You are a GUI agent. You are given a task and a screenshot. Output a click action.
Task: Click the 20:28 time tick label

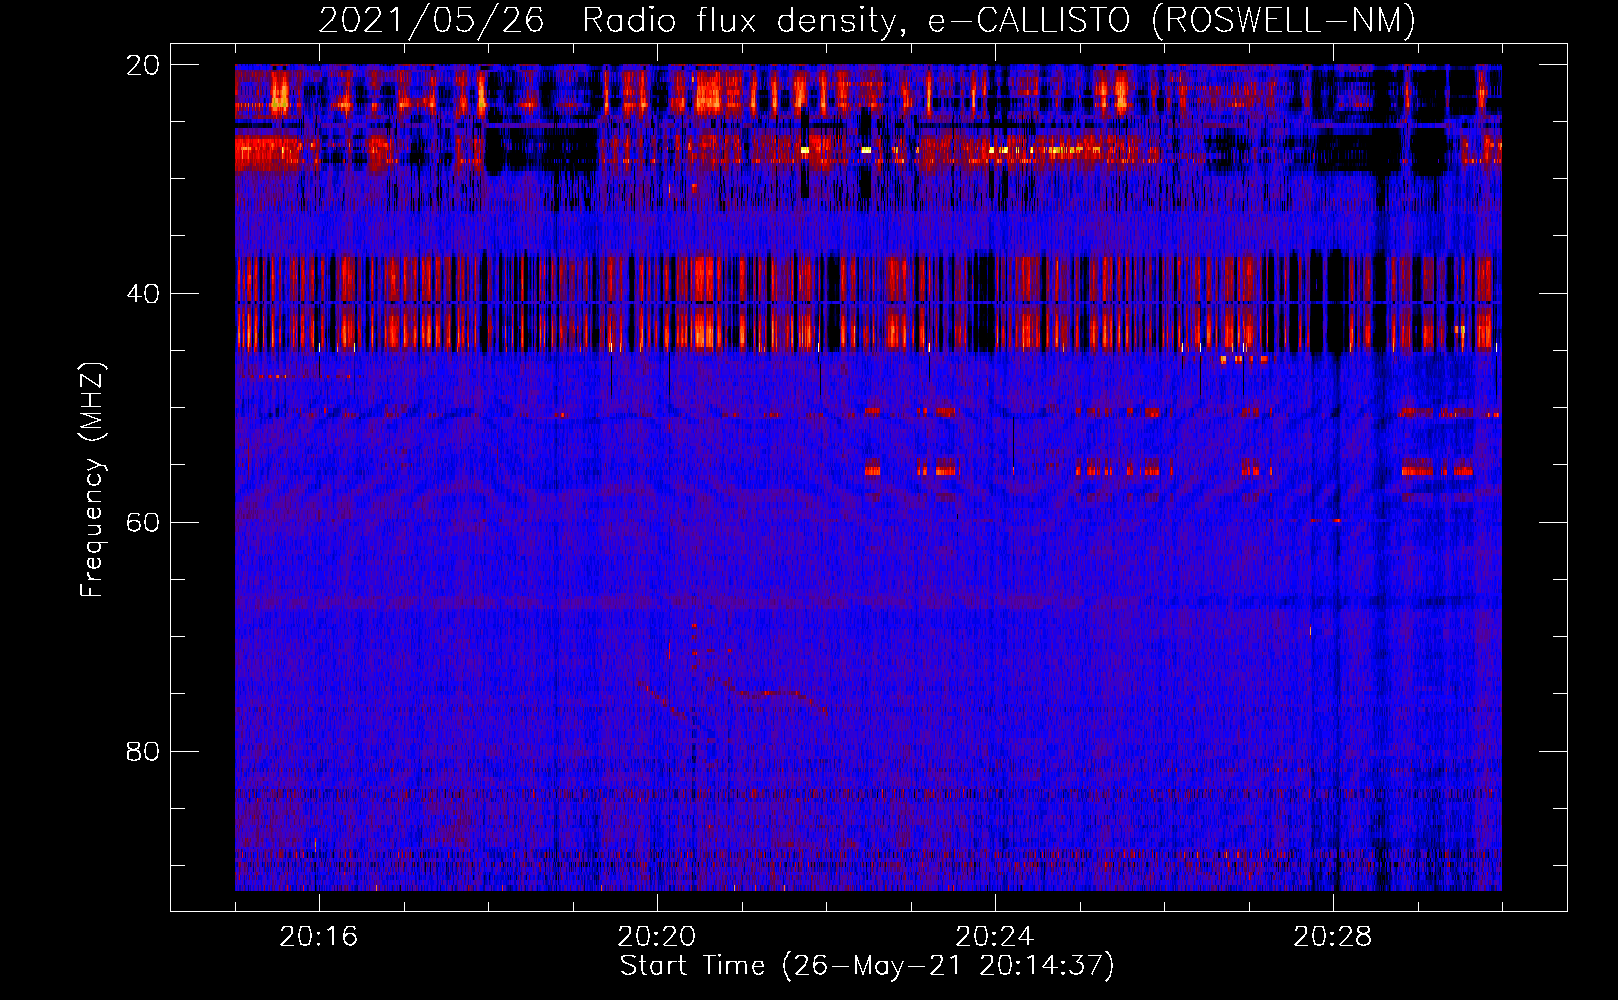[x=1333, y=937]
